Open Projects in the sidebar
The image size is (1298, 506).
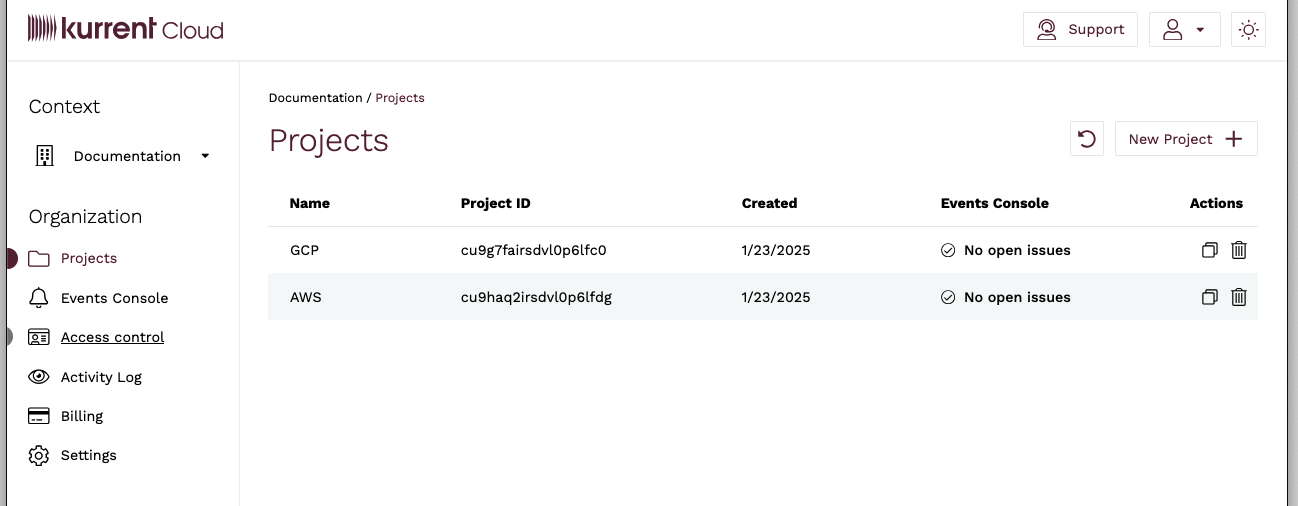[x=88, y=258]
